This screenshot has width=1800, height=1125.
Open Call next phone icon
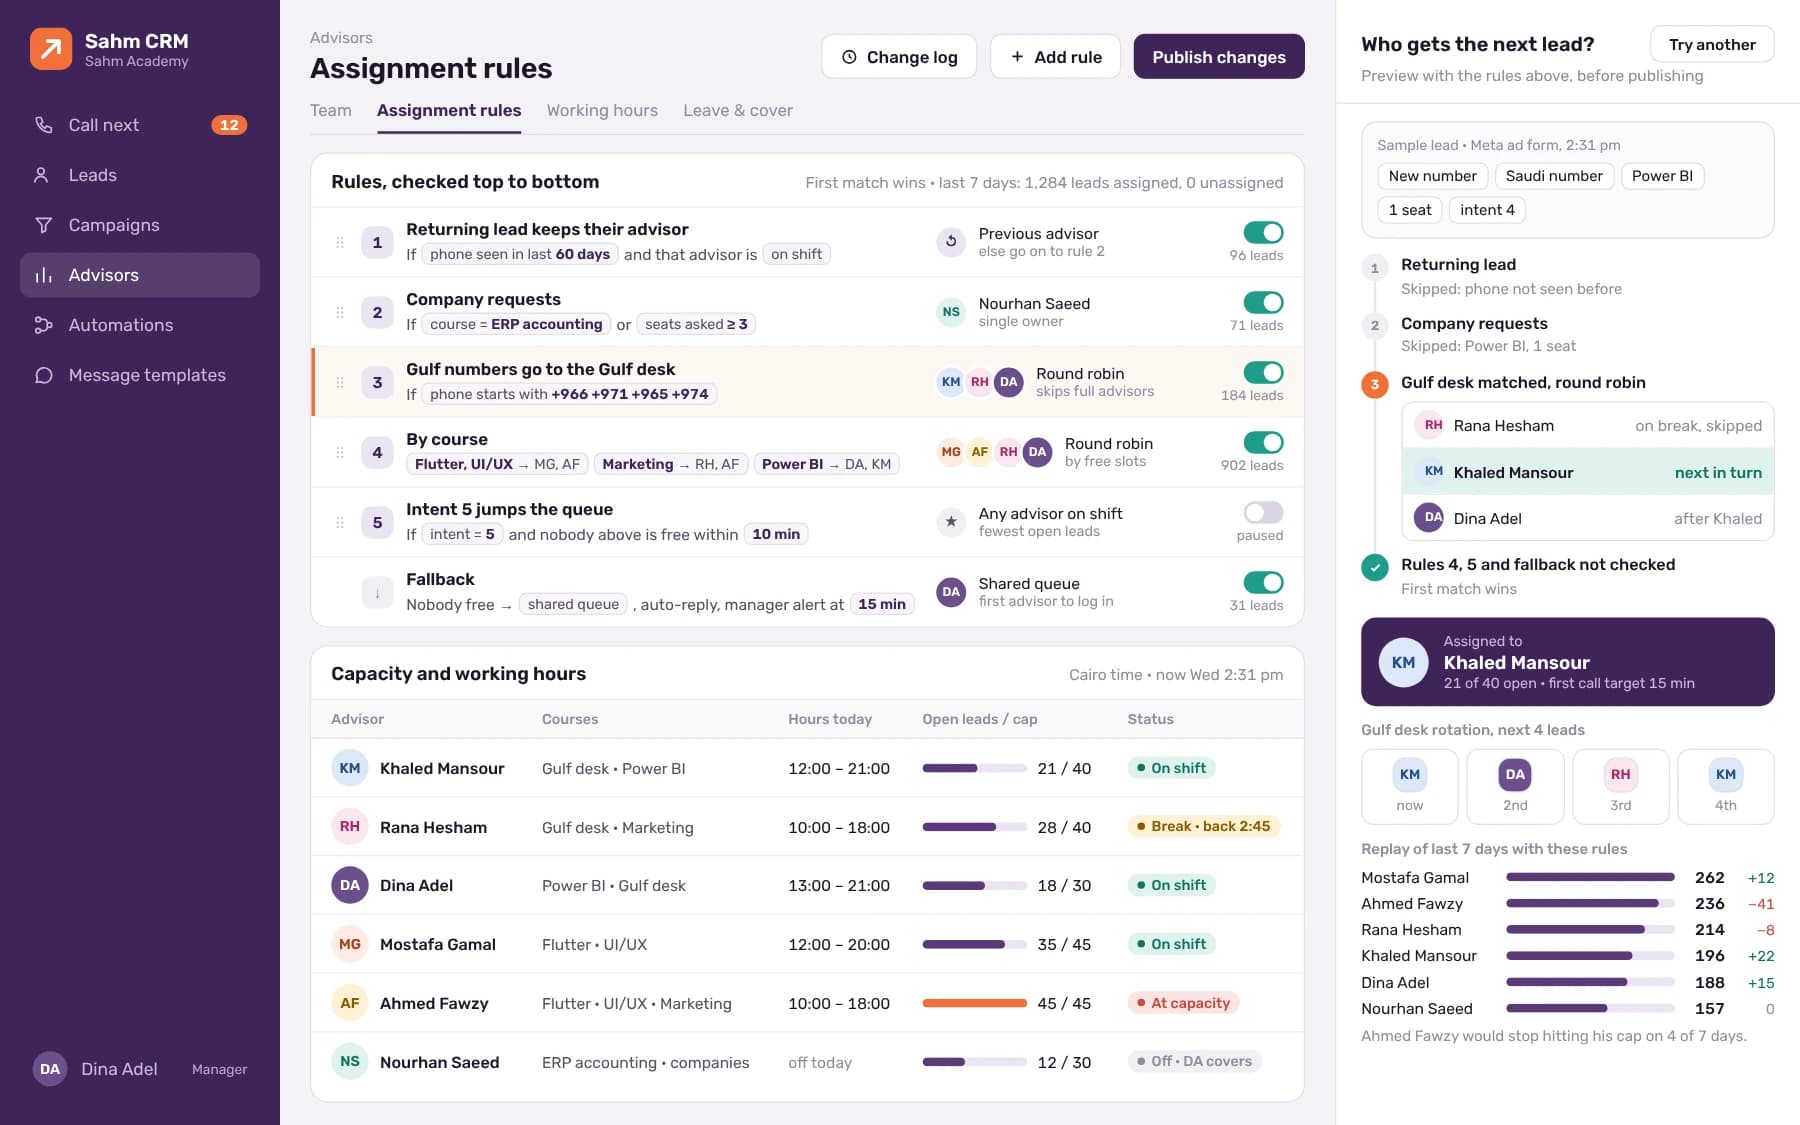coord(43,125)
